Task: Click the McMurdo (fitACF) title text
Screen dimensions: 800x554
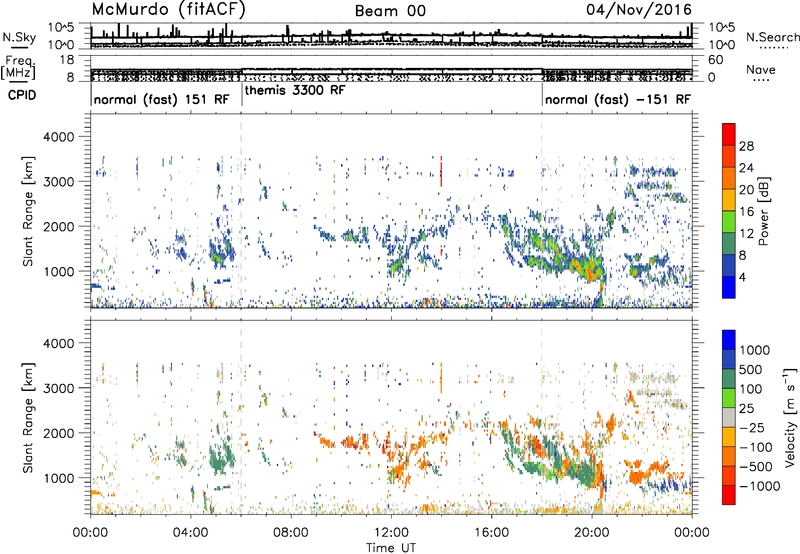Action: click(168, 10)
